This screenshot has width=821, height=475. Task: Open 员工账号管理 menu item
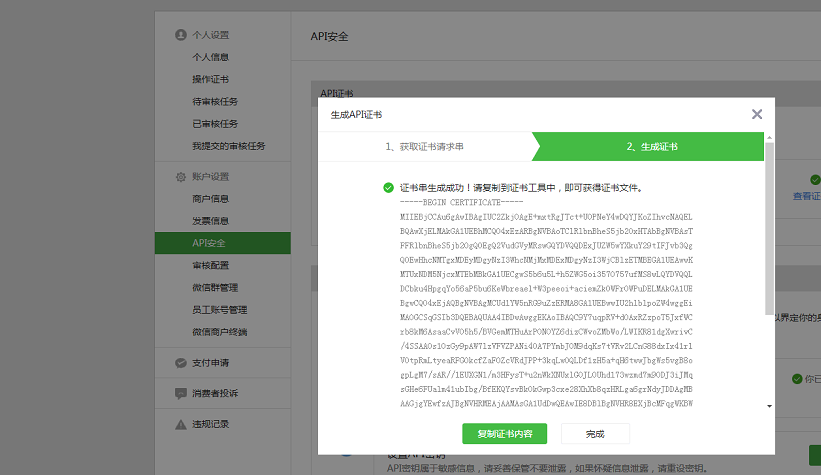(220, 310)
